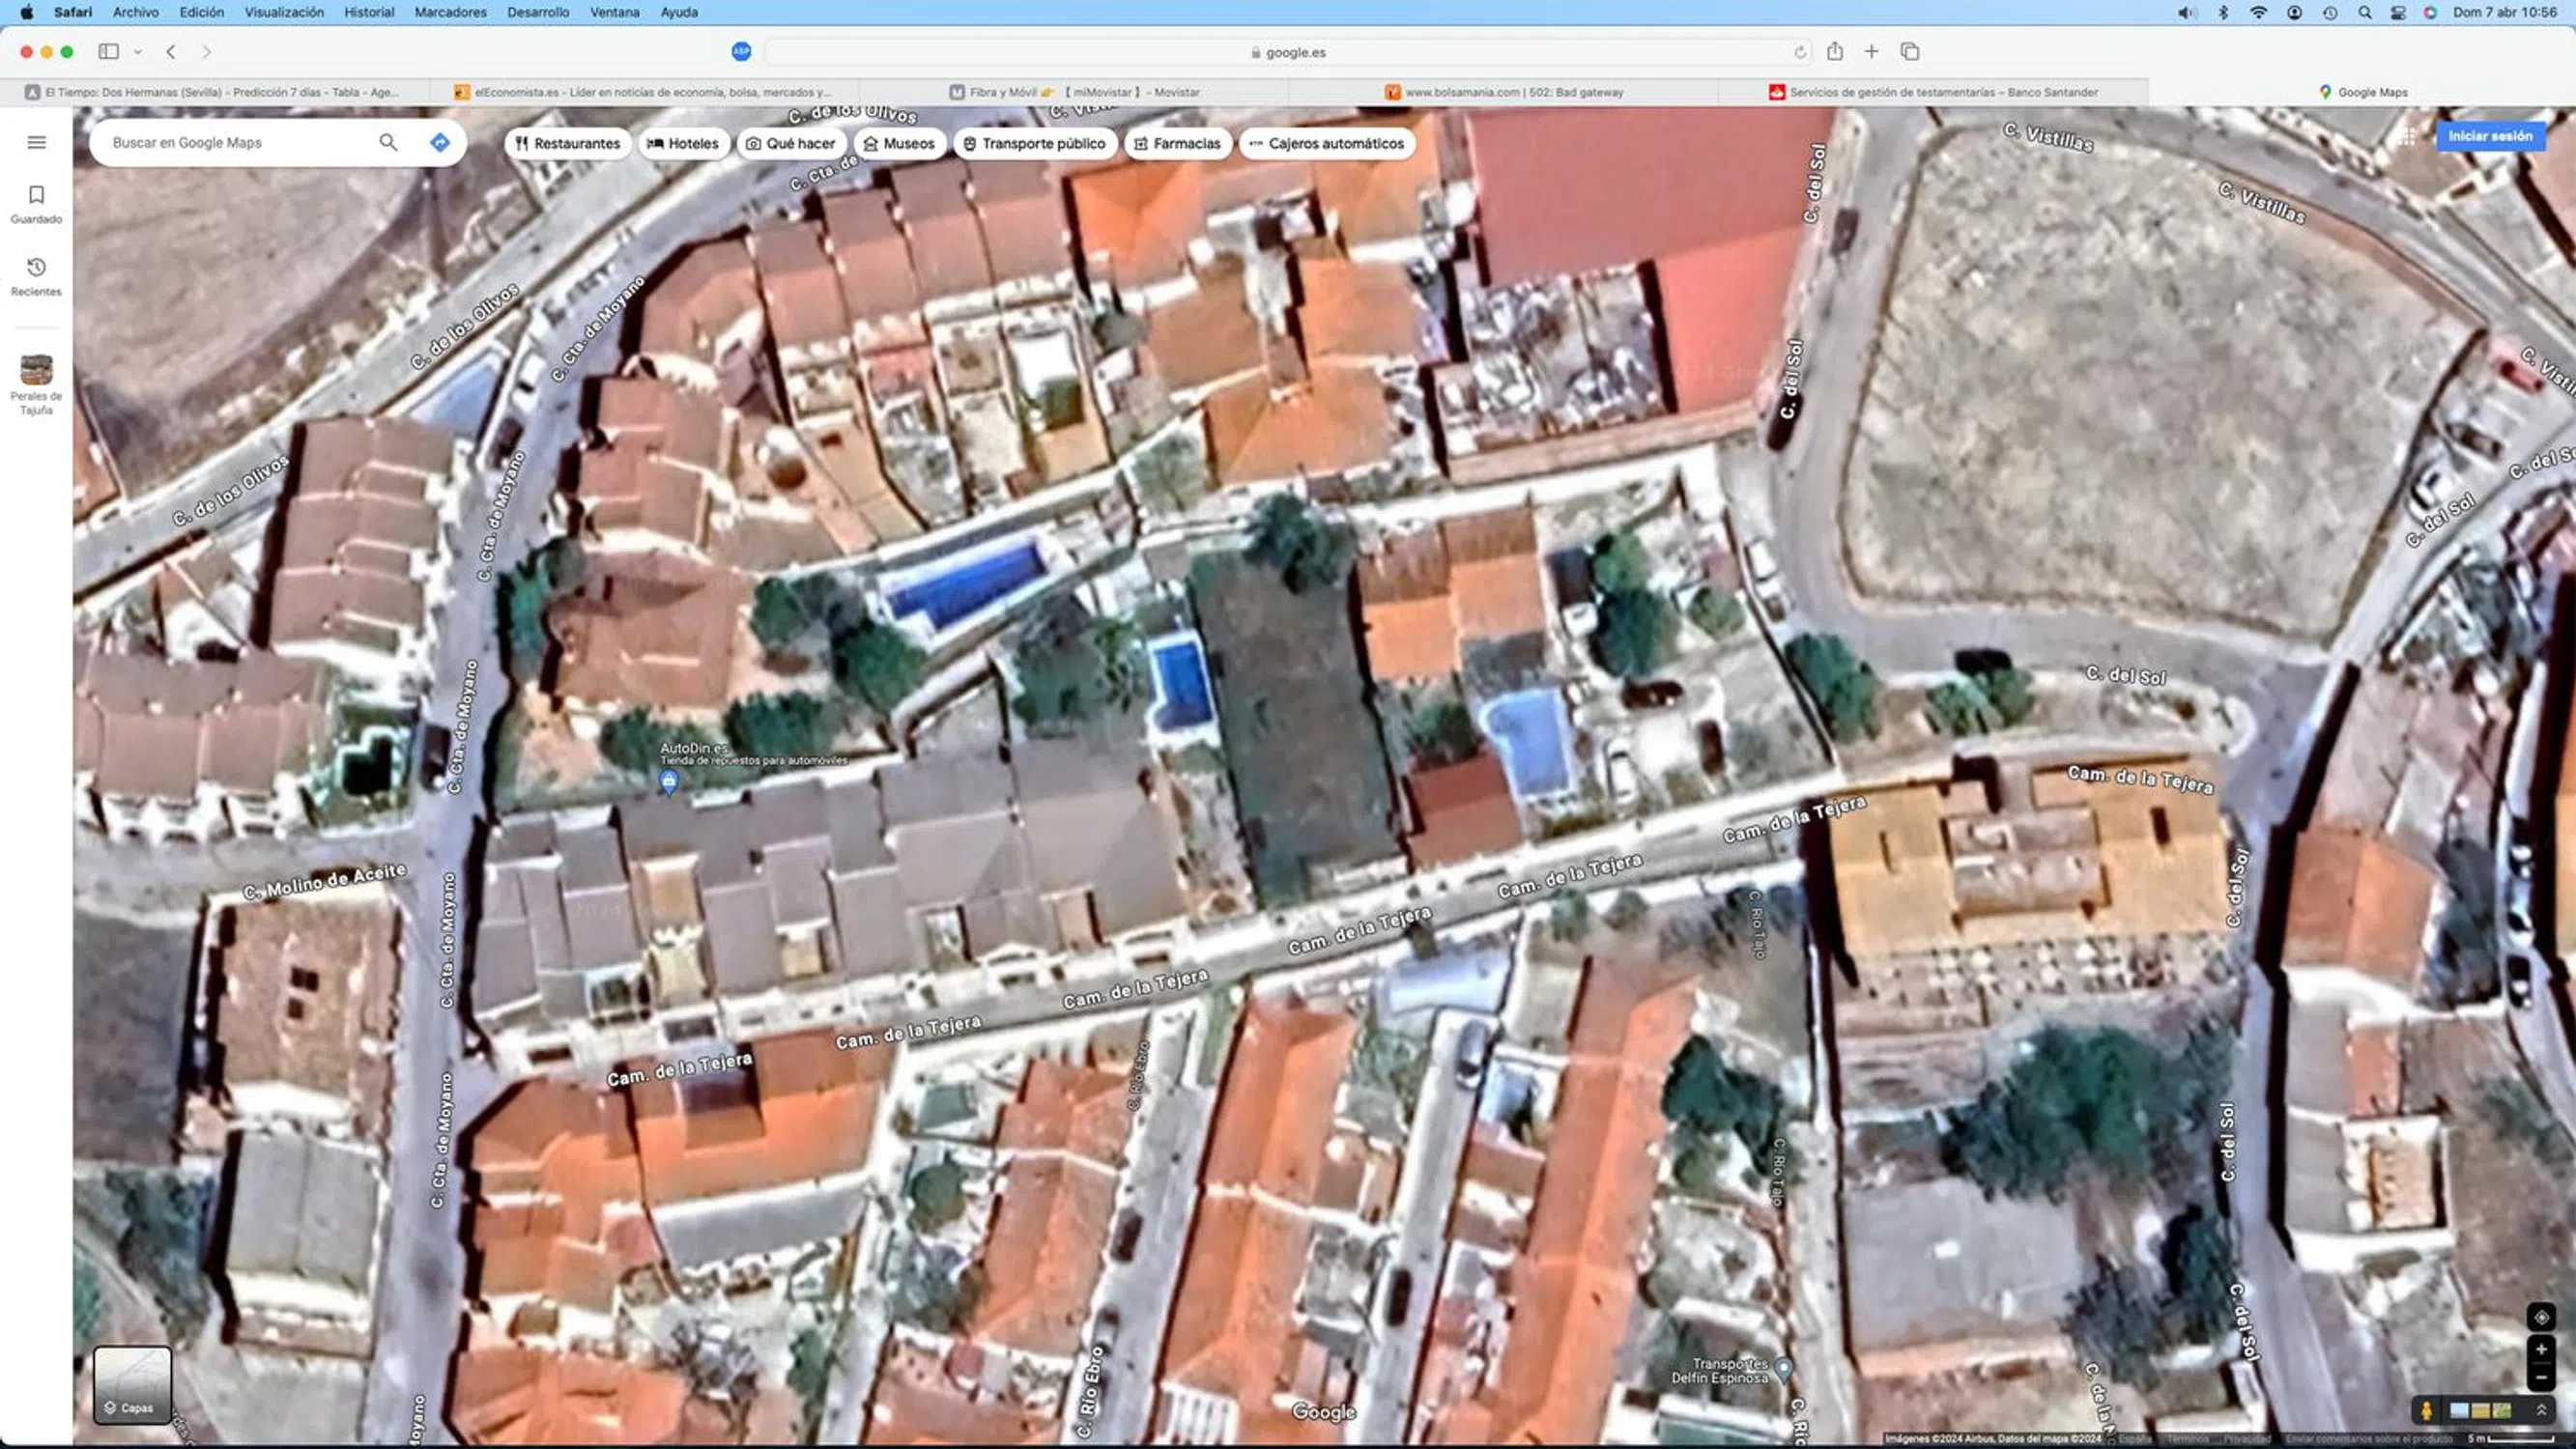
Task: Select the Farmacias category chip
Action: click(x=1177, y=143)
